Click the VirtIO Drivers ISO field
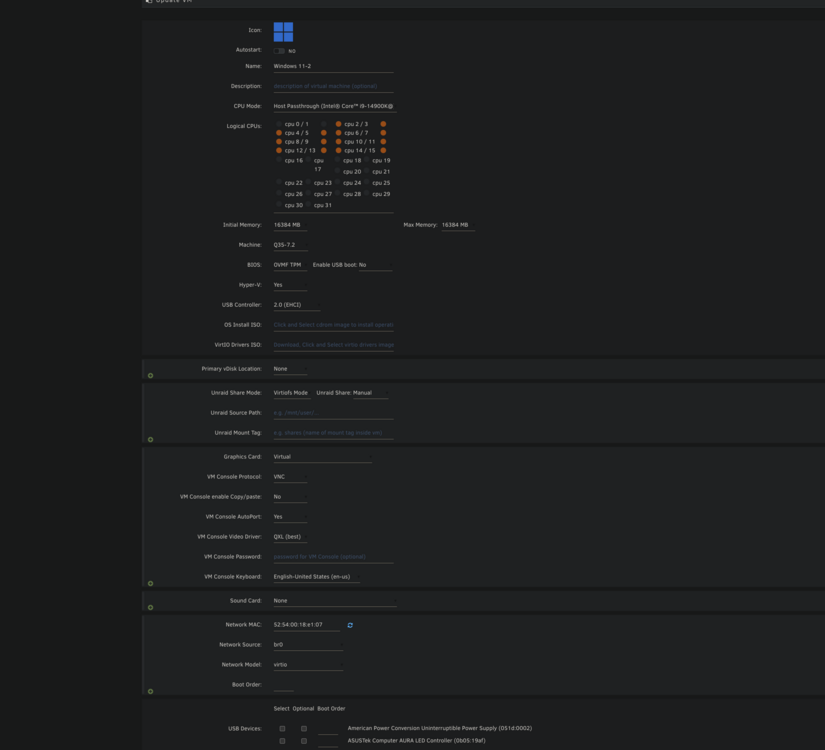Viewport: 825px width, 750px height. 334,346
